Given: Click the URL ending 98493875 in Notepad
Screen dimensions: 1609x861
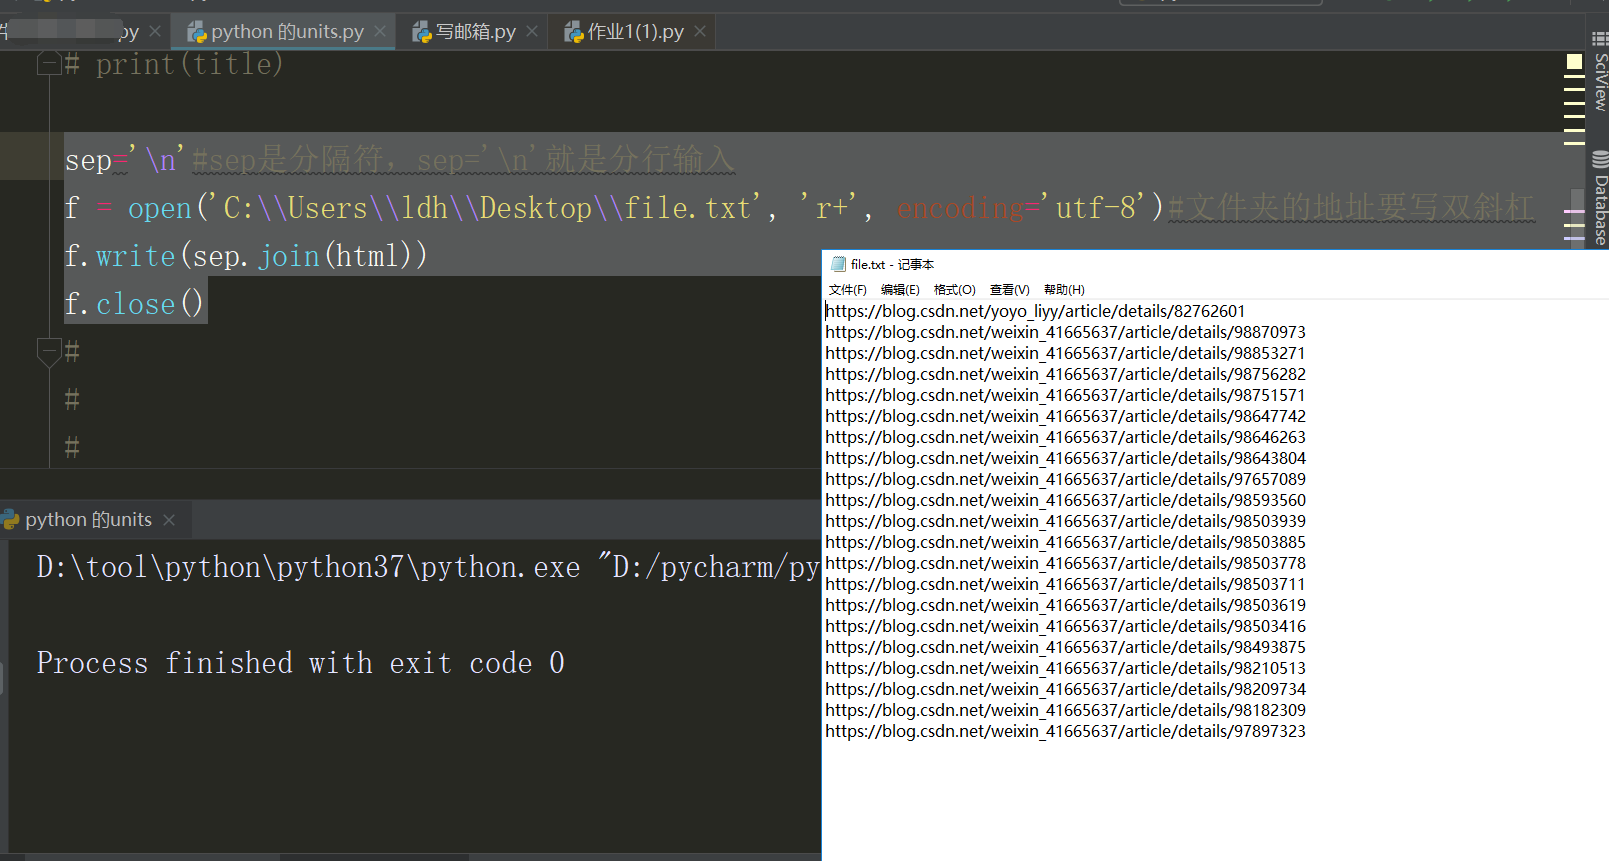Looking at the screenshot, I should click(1065, 648).
